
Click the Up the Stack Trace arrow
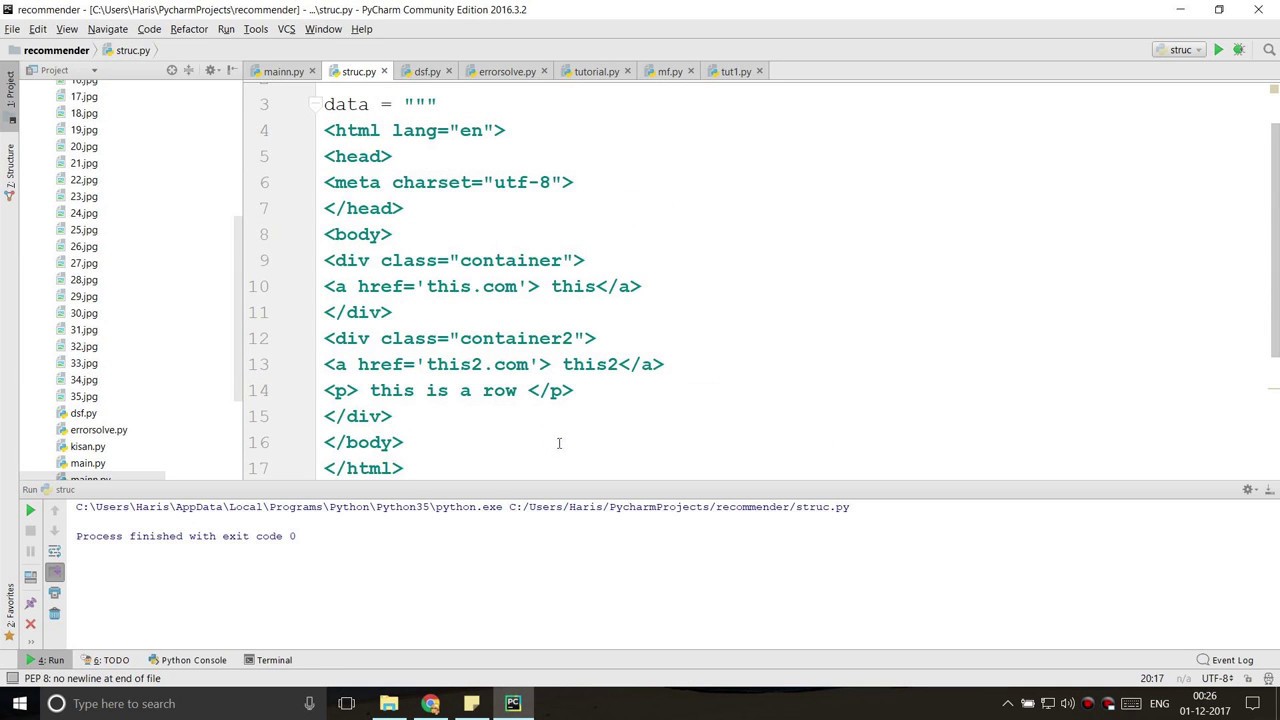tap(55, 510)
